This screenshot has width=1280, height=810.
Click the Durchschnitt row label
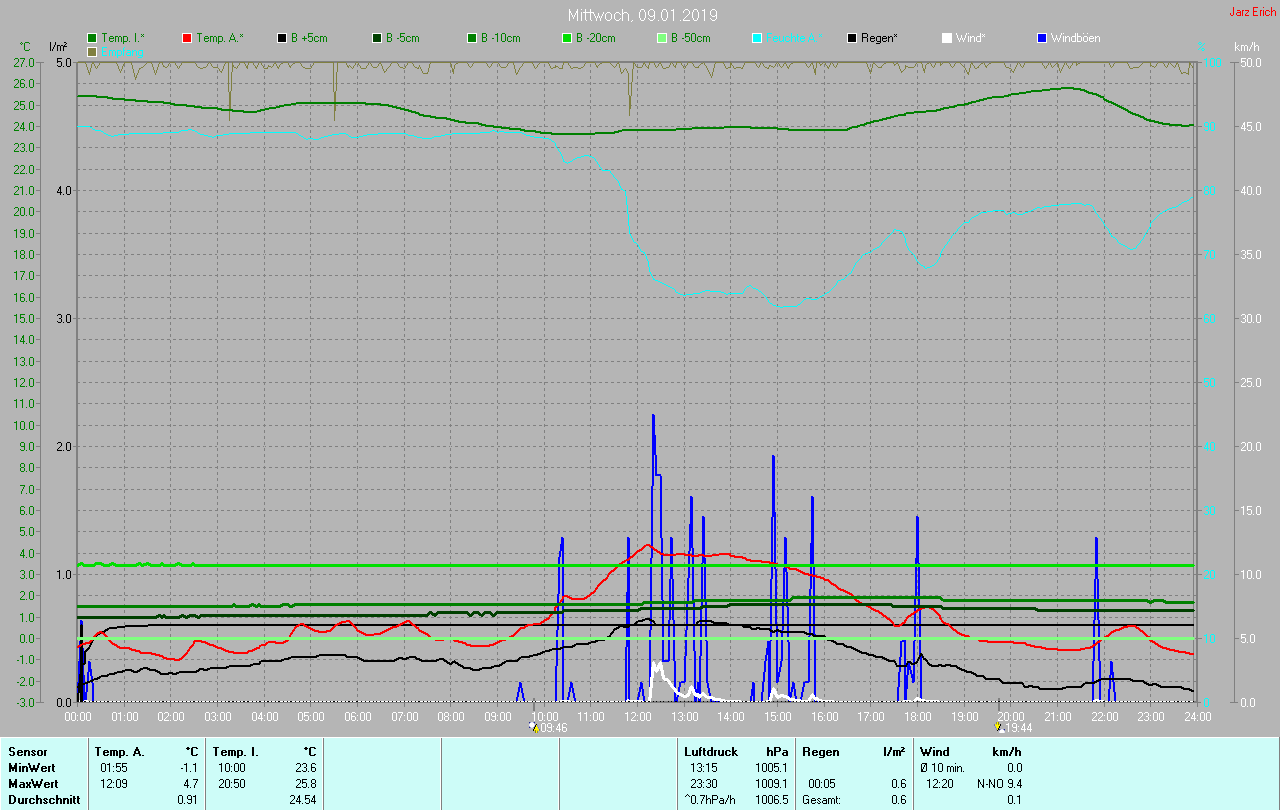[43, 800]
